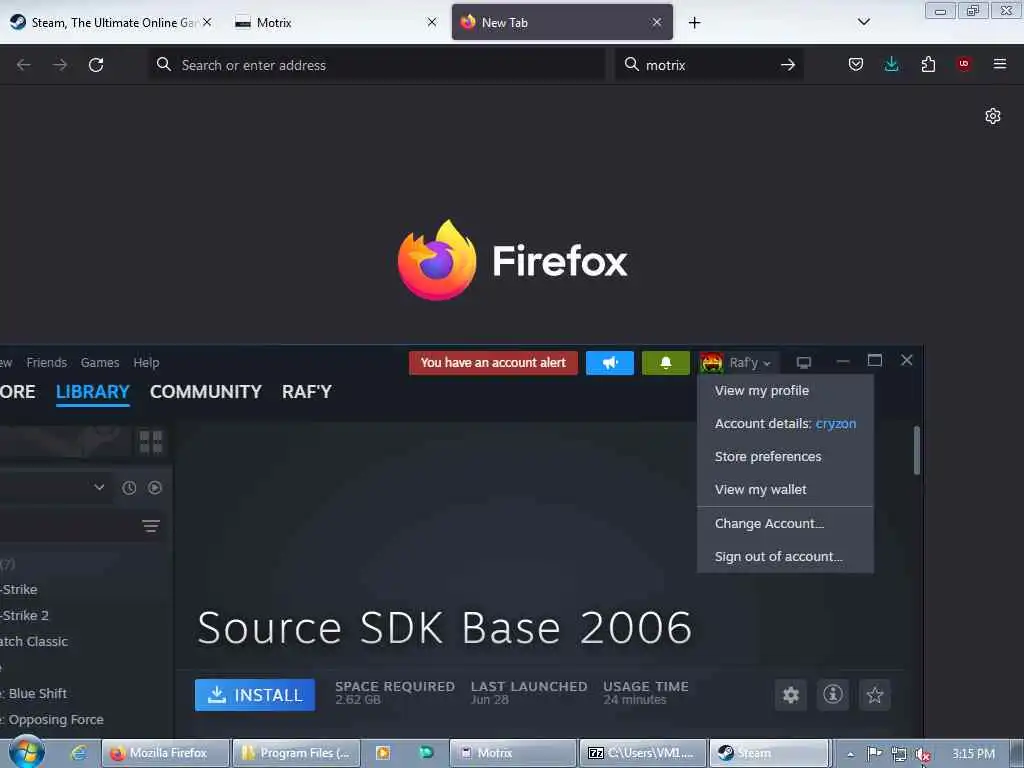Open Action Center flag tray icon
The height and width of the screenshot is (768, 1024).
(x=874, y=753)
